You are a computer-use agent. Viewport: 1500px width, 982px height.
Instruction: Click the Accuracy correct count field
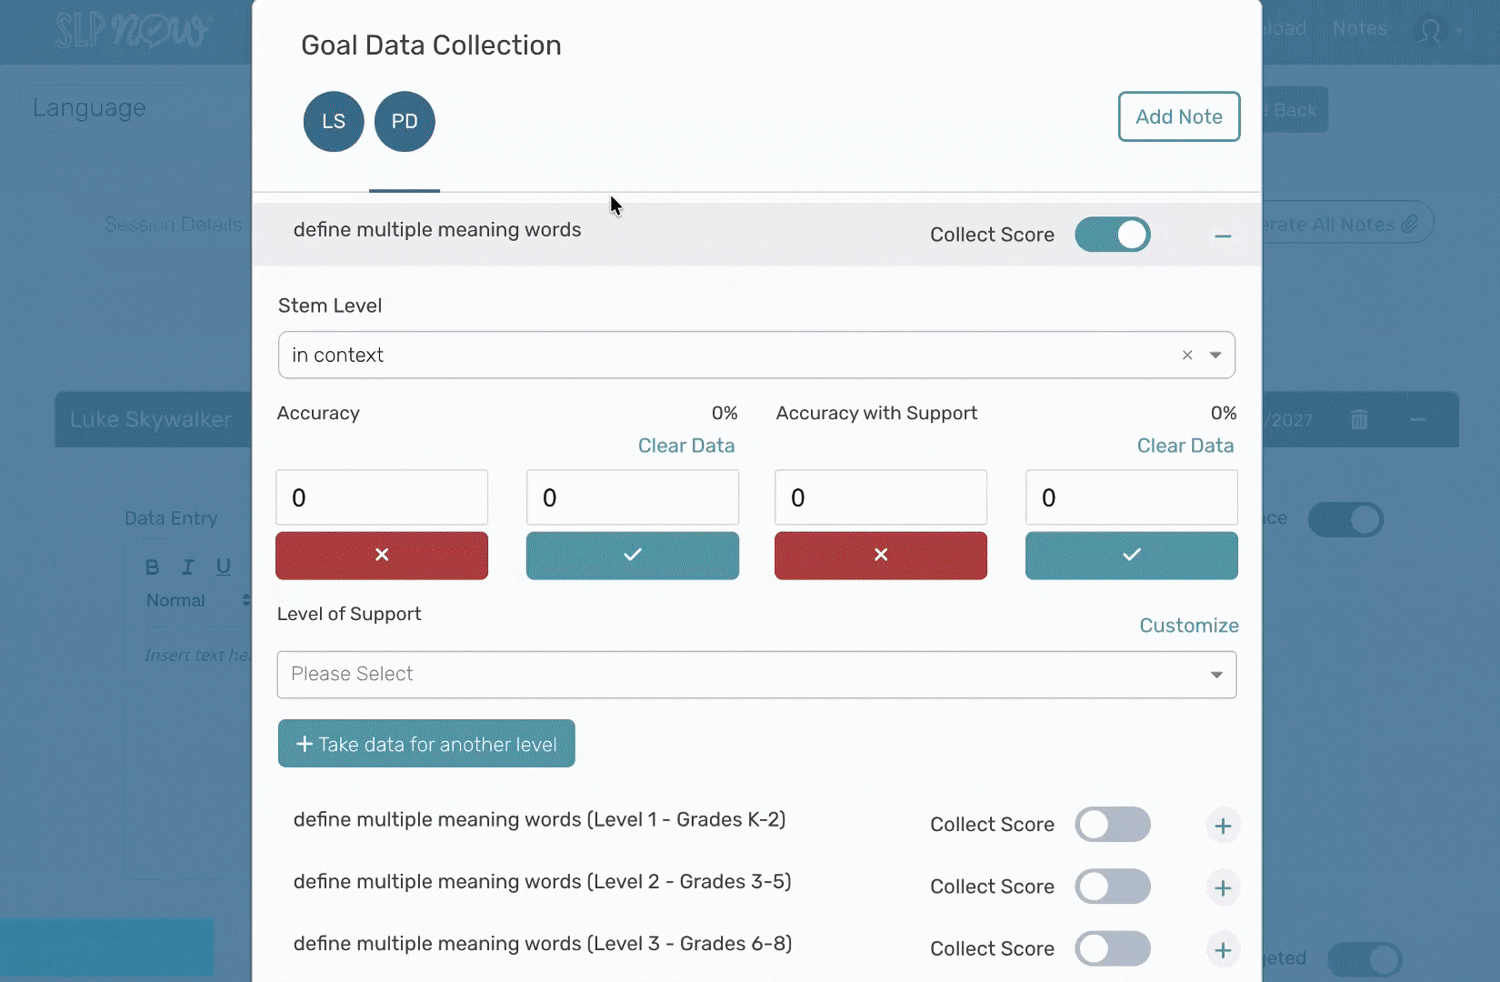pos(632,498)
